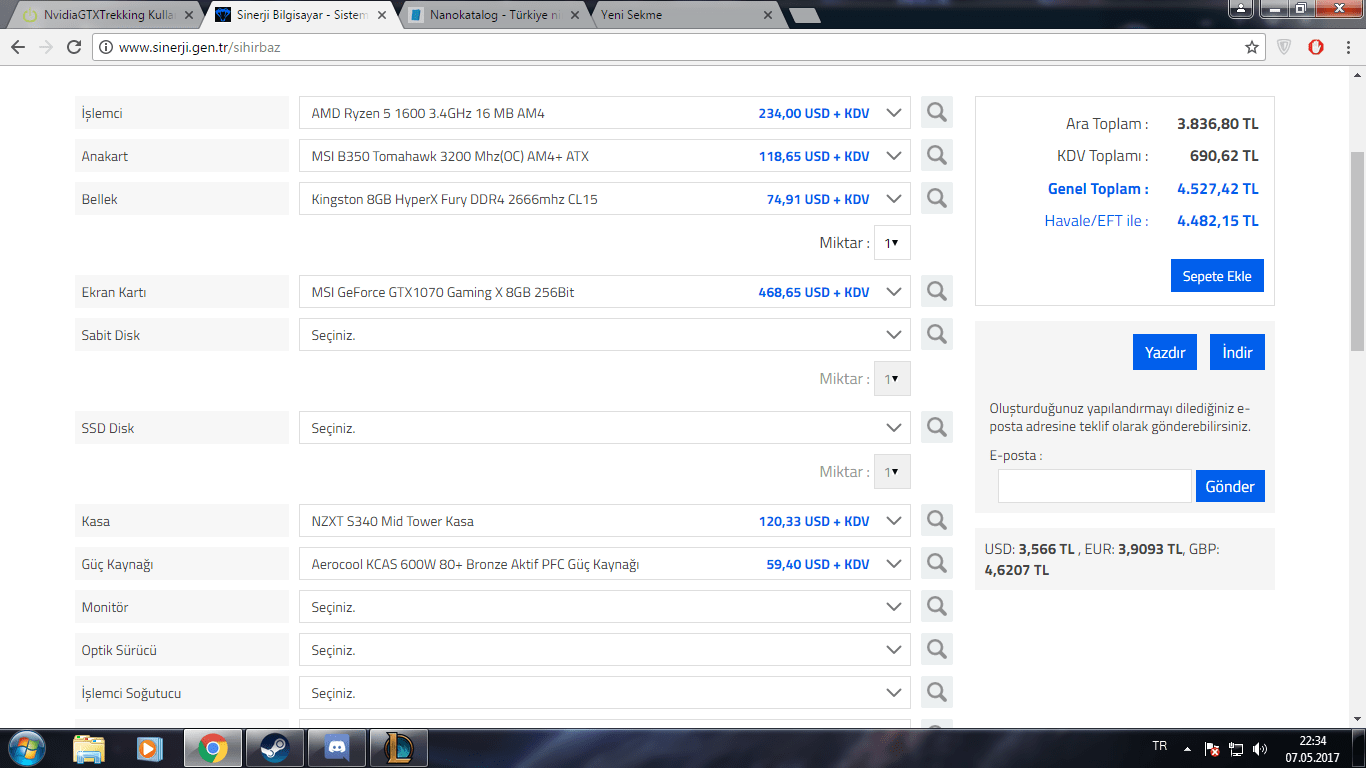Send the quote with the Gönder button
1366x768 pixels.
[1230, 486]
